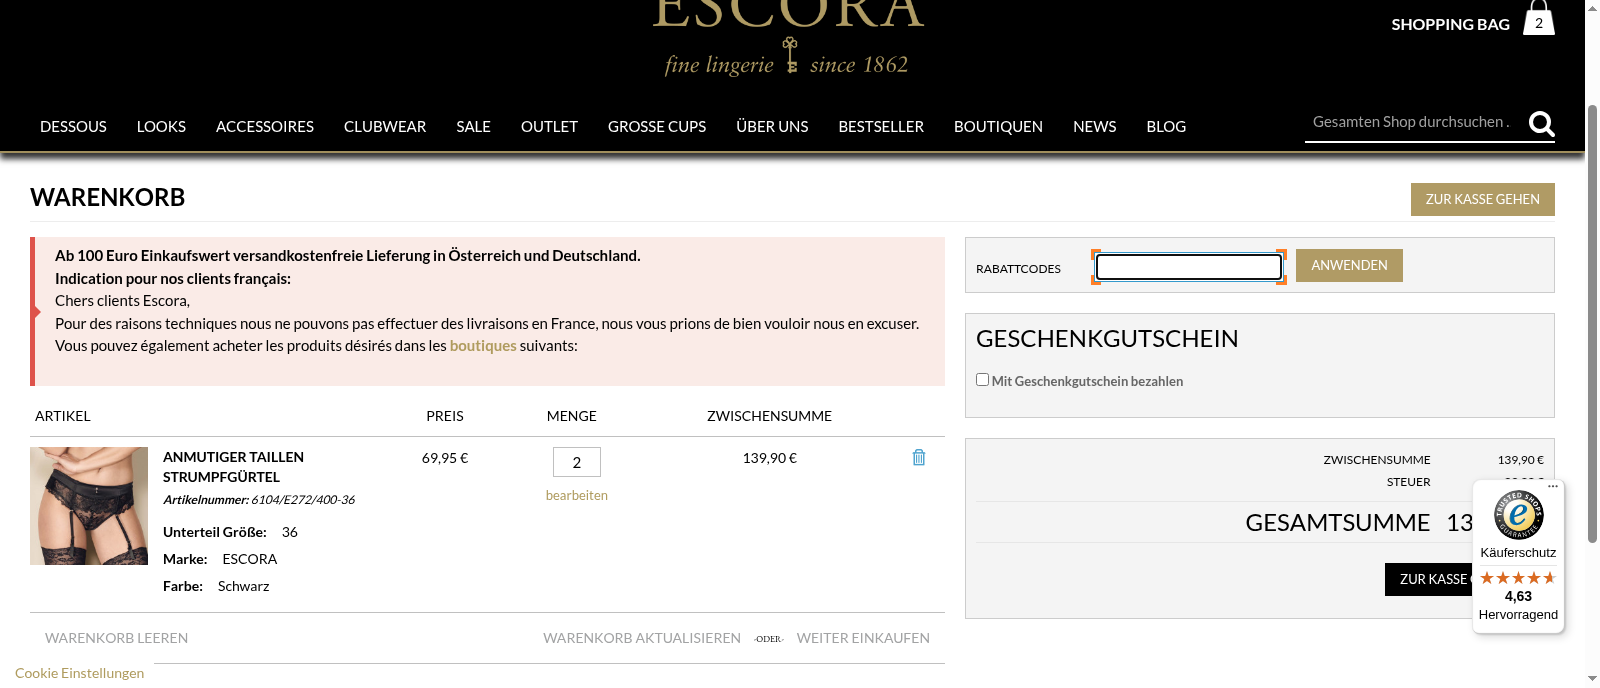
Task: Click the GESAMTSUMME label
Action: [x=1338, y=523]
